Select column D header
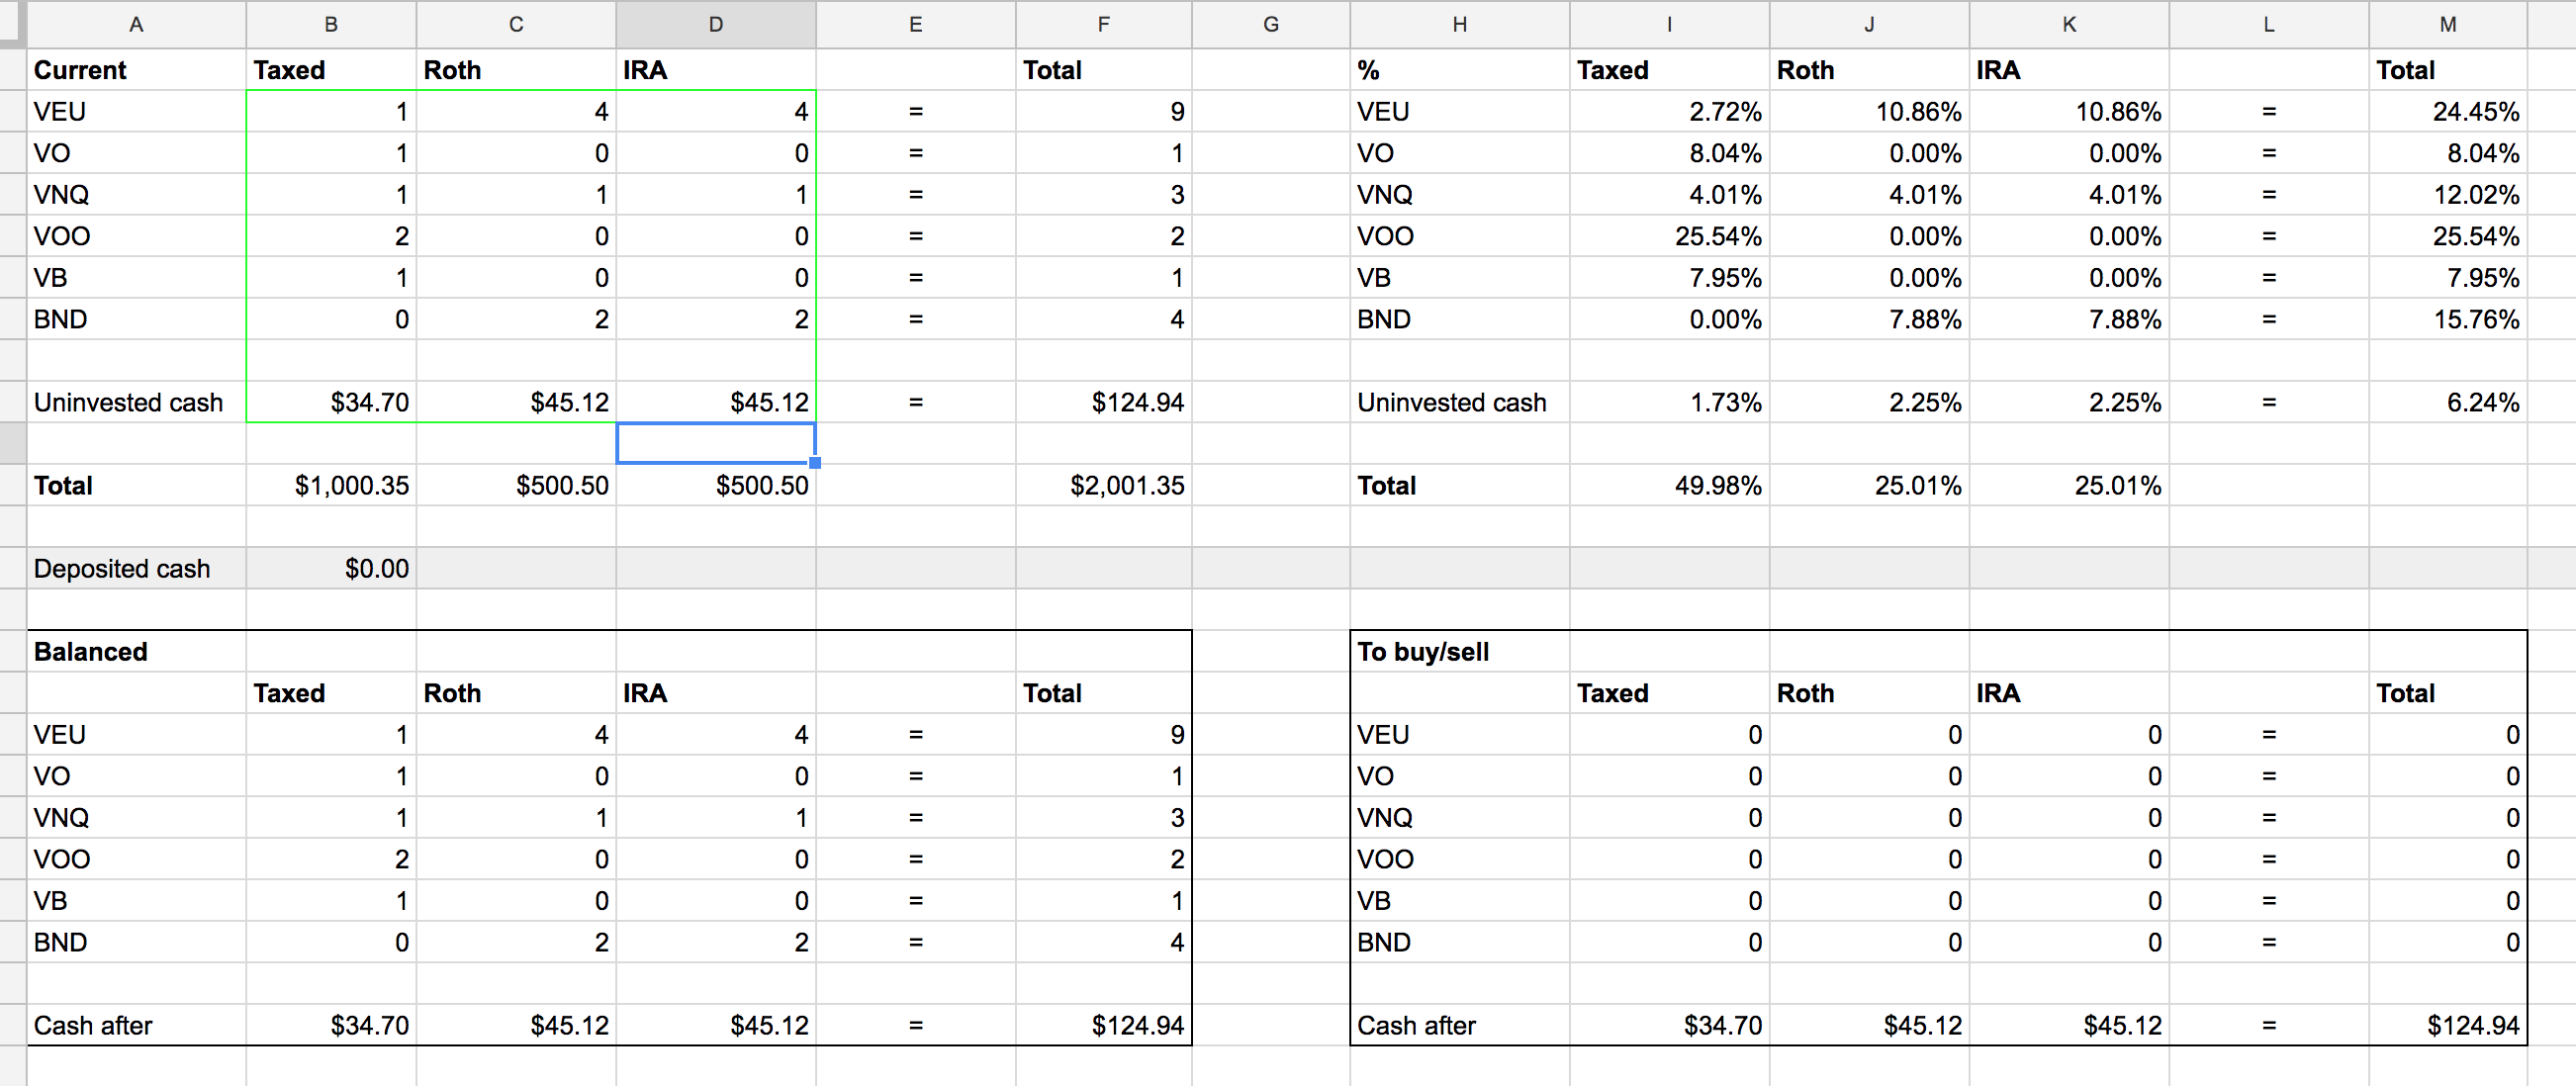 point(716,24)
